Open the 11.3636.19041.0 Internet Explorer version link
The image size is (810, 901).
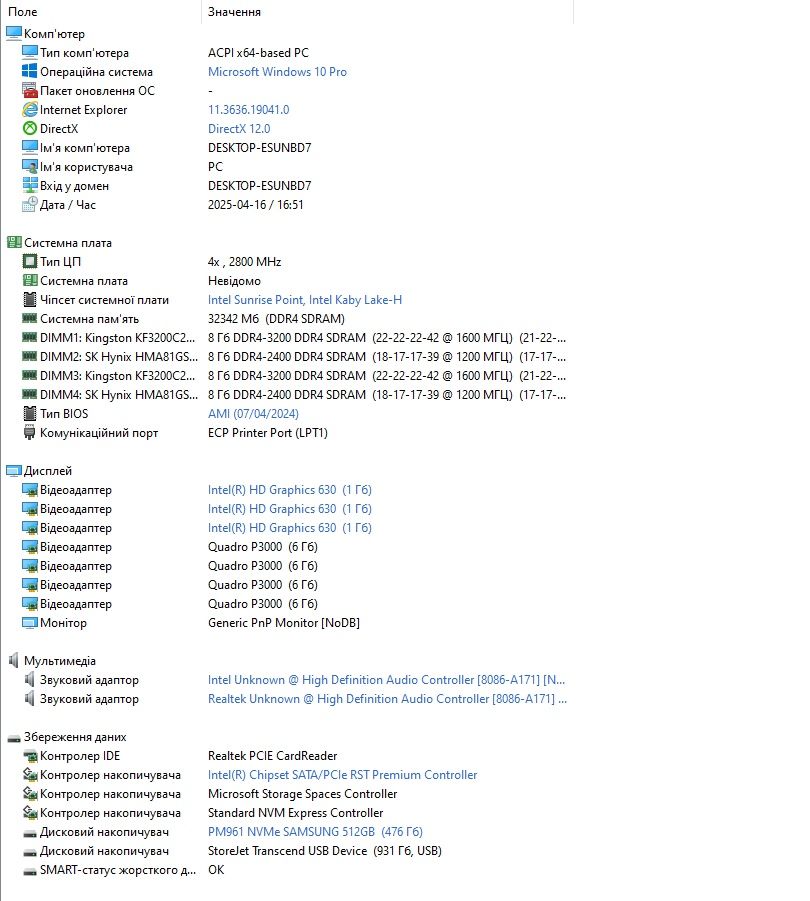[x=248, y=109]
